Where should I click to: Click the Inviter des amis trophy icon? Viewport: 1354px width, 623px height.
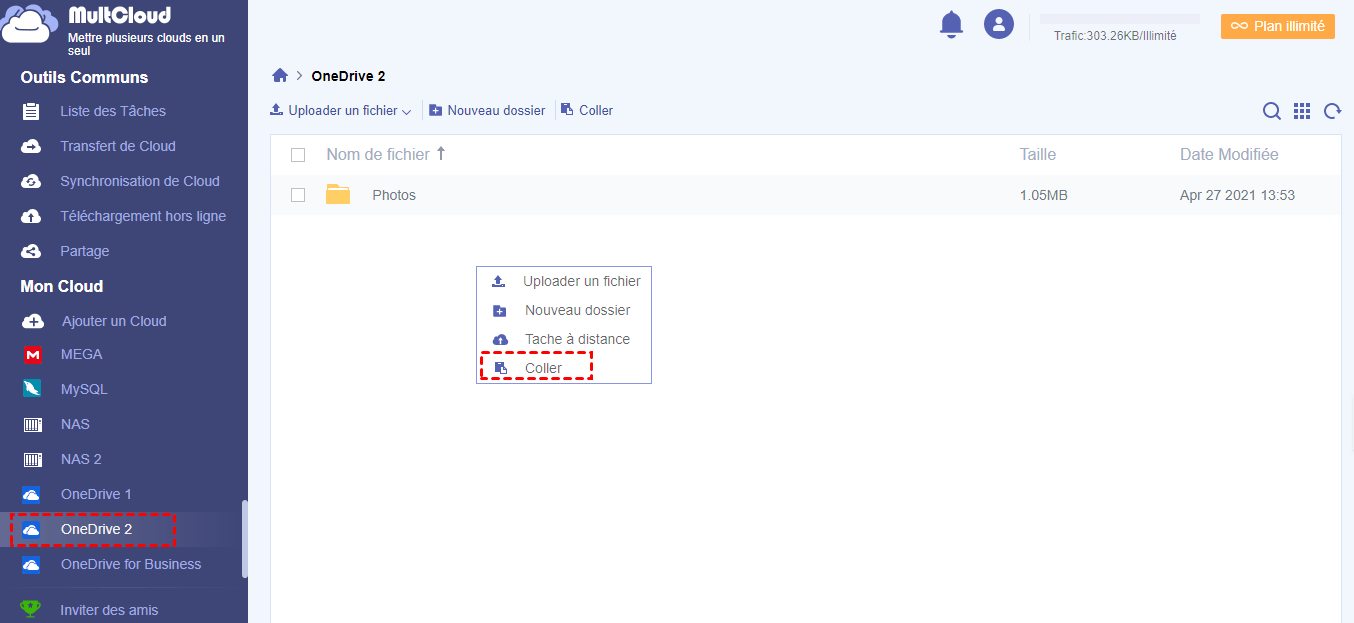point(31,608)
